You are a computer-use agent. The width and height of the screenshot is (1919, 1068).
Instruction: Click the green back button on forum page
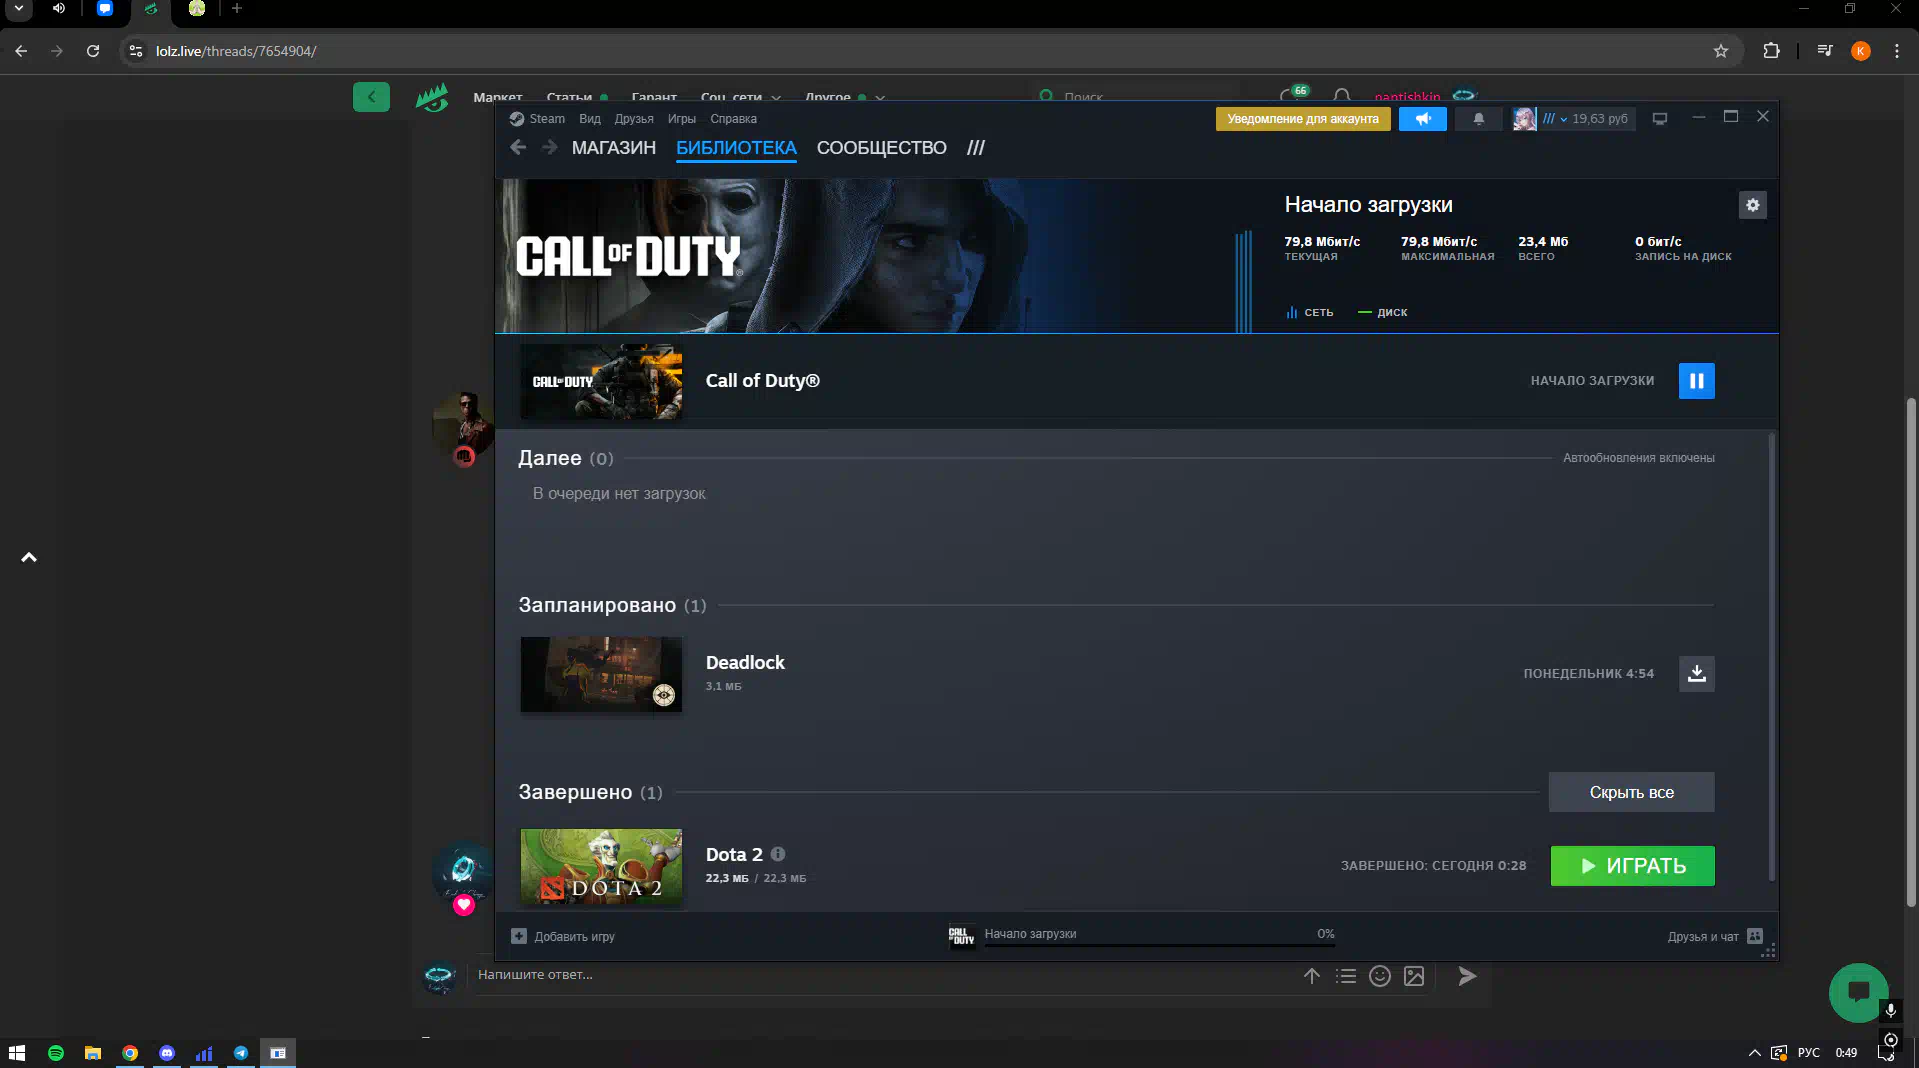[x=371, y=97]
